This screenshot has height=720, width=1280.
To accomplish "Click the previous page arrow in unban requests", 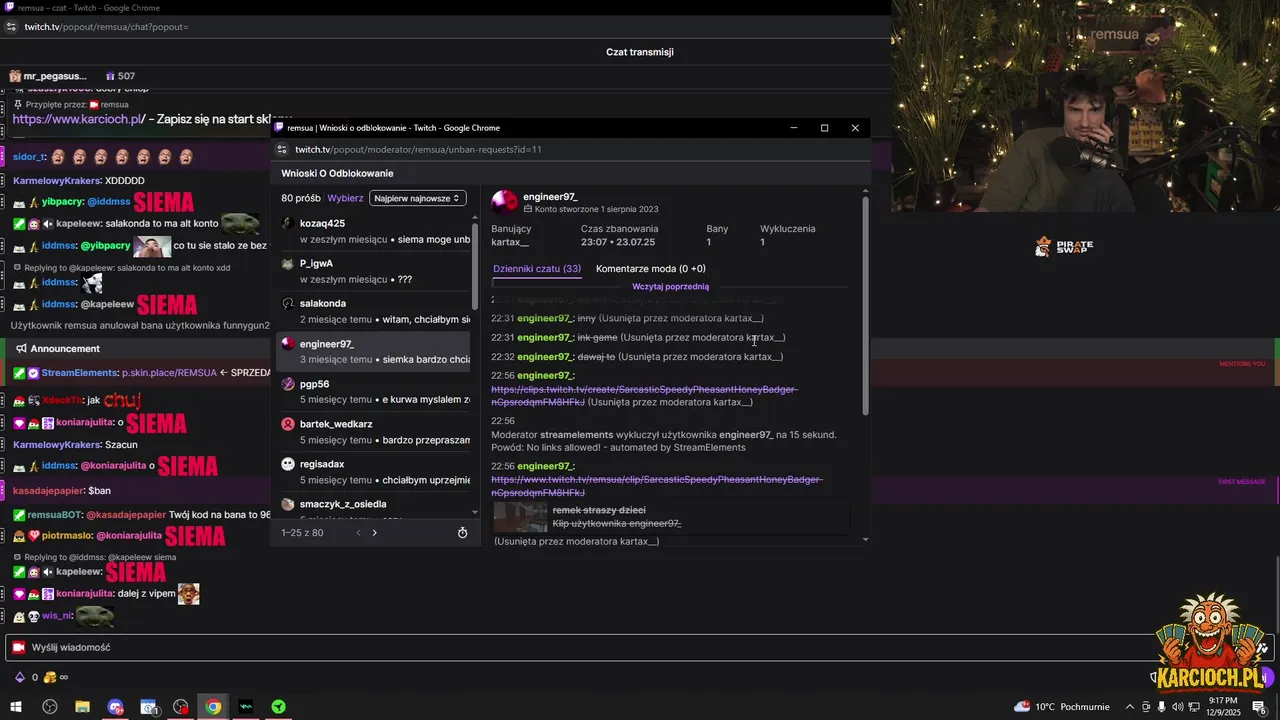I will coord(358,533).
